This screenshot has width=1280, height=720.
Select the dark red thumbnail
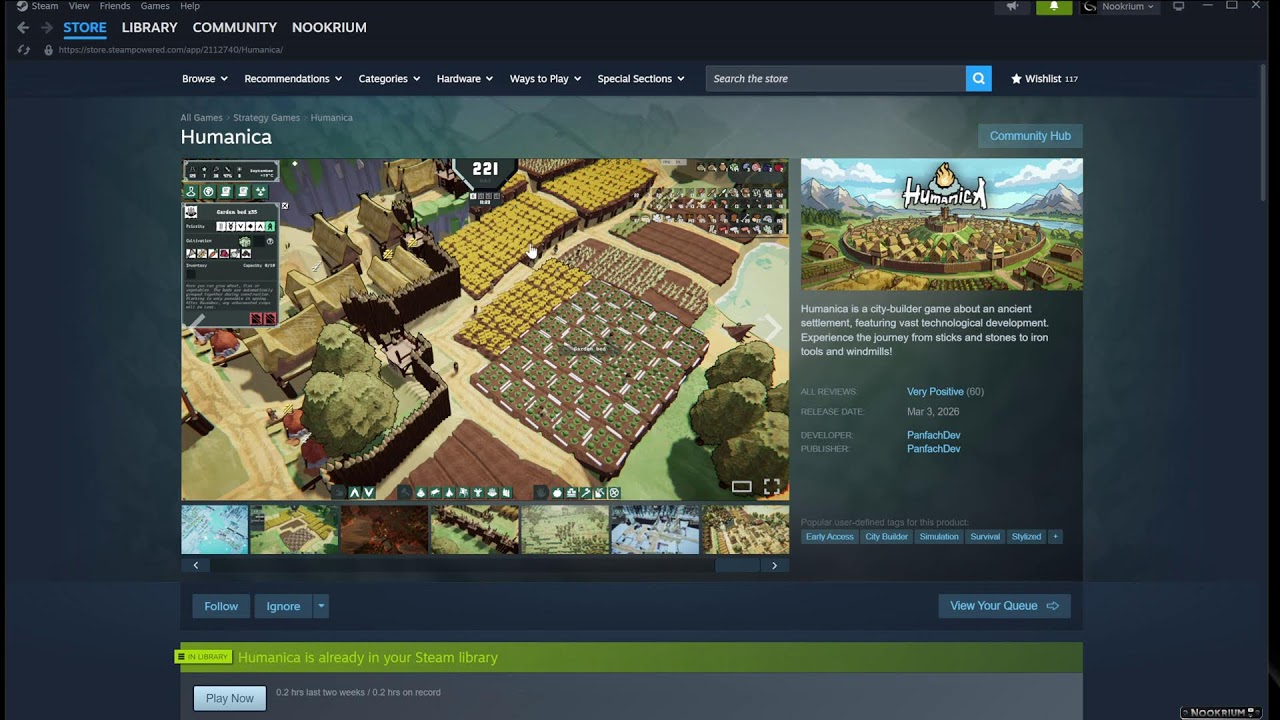click(x=384, y=529)
